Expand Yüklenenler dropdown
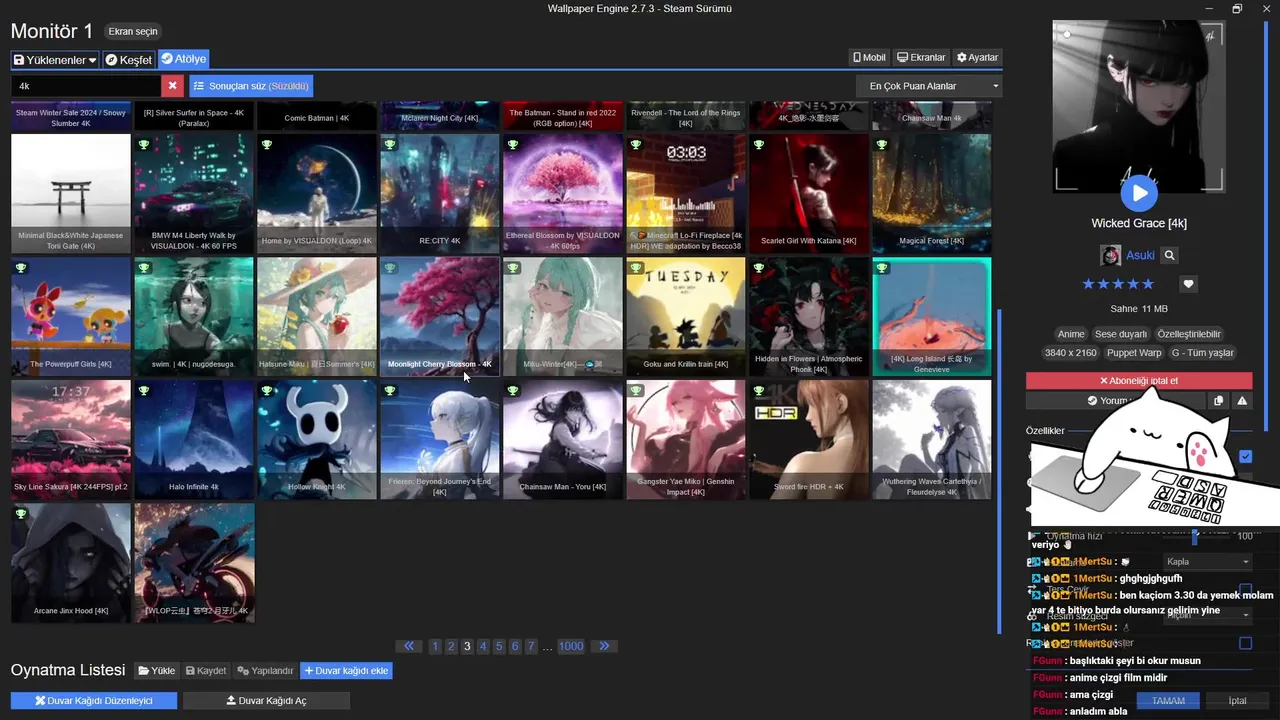Image resolution: width=1280 pixels, height=720 pixels. [x=55, y=60]
